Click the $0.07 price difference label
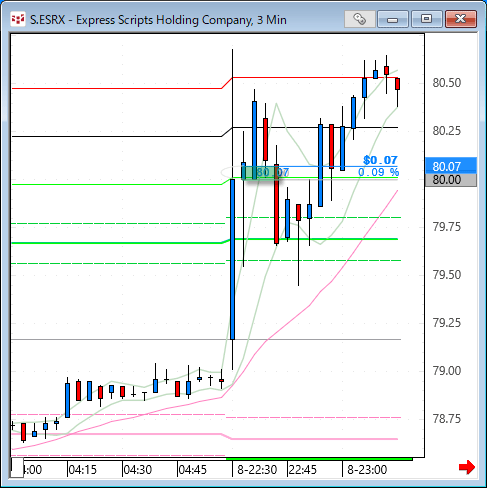The height and width of the screenshot is (488, 487). [380, 160]
